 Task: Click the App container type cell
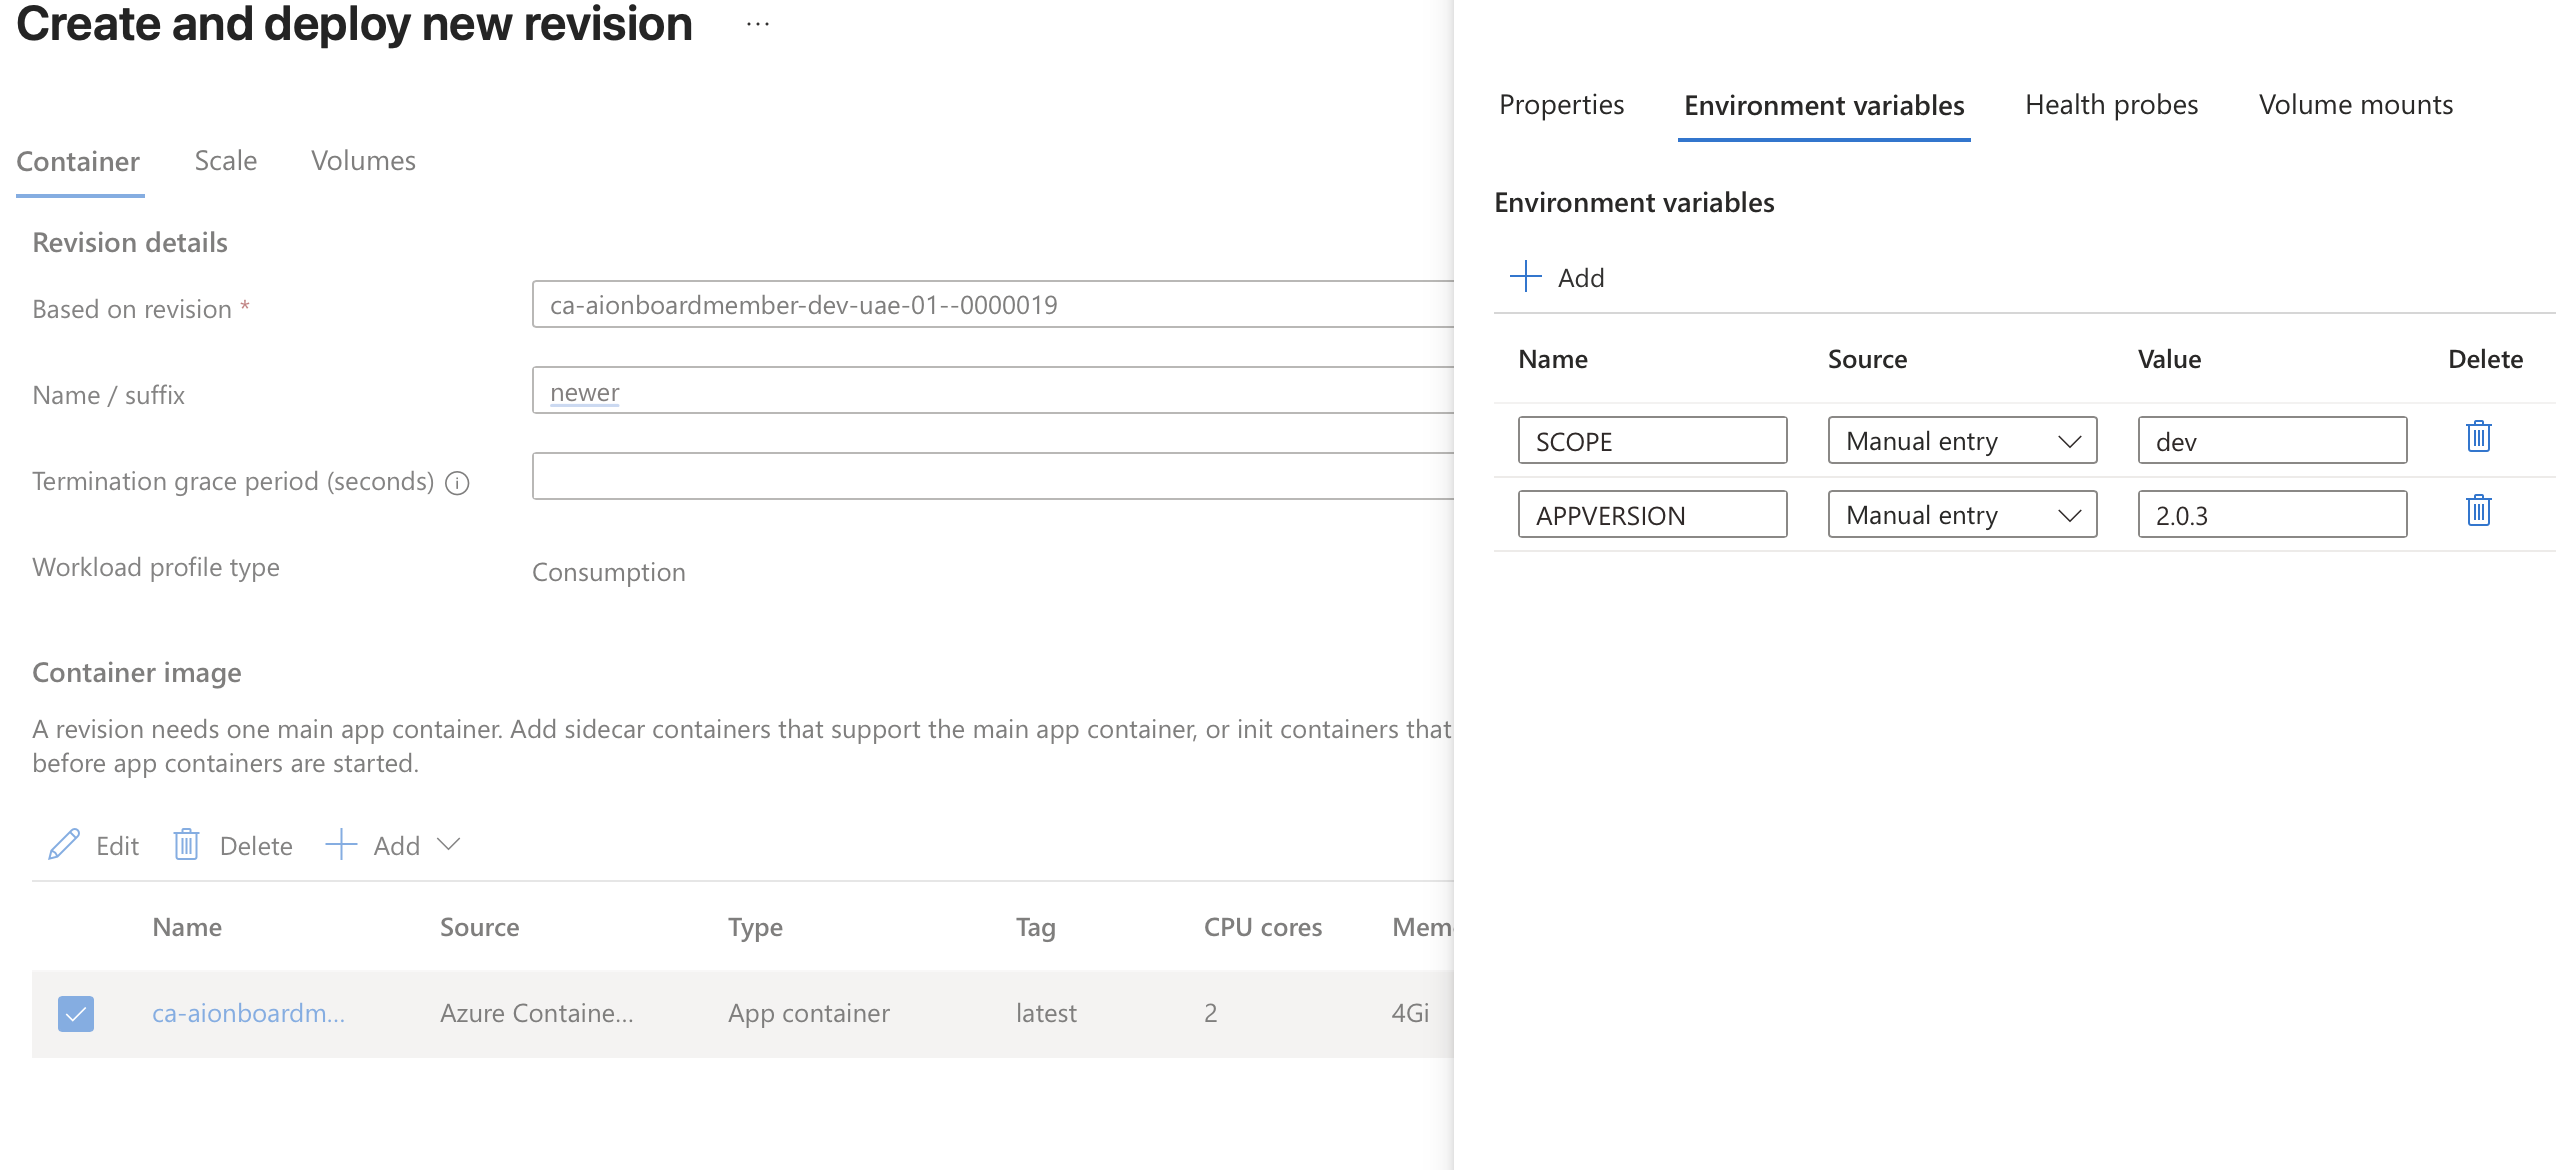(809, 1013)
